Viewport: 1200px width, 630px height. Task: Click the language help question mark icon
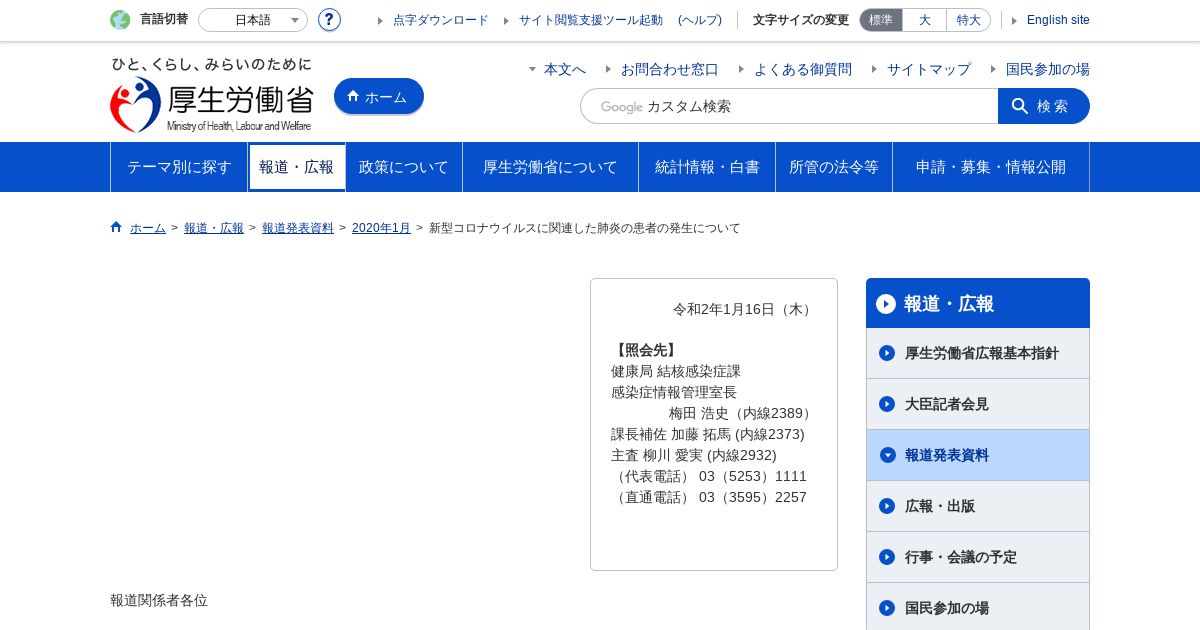329,20
